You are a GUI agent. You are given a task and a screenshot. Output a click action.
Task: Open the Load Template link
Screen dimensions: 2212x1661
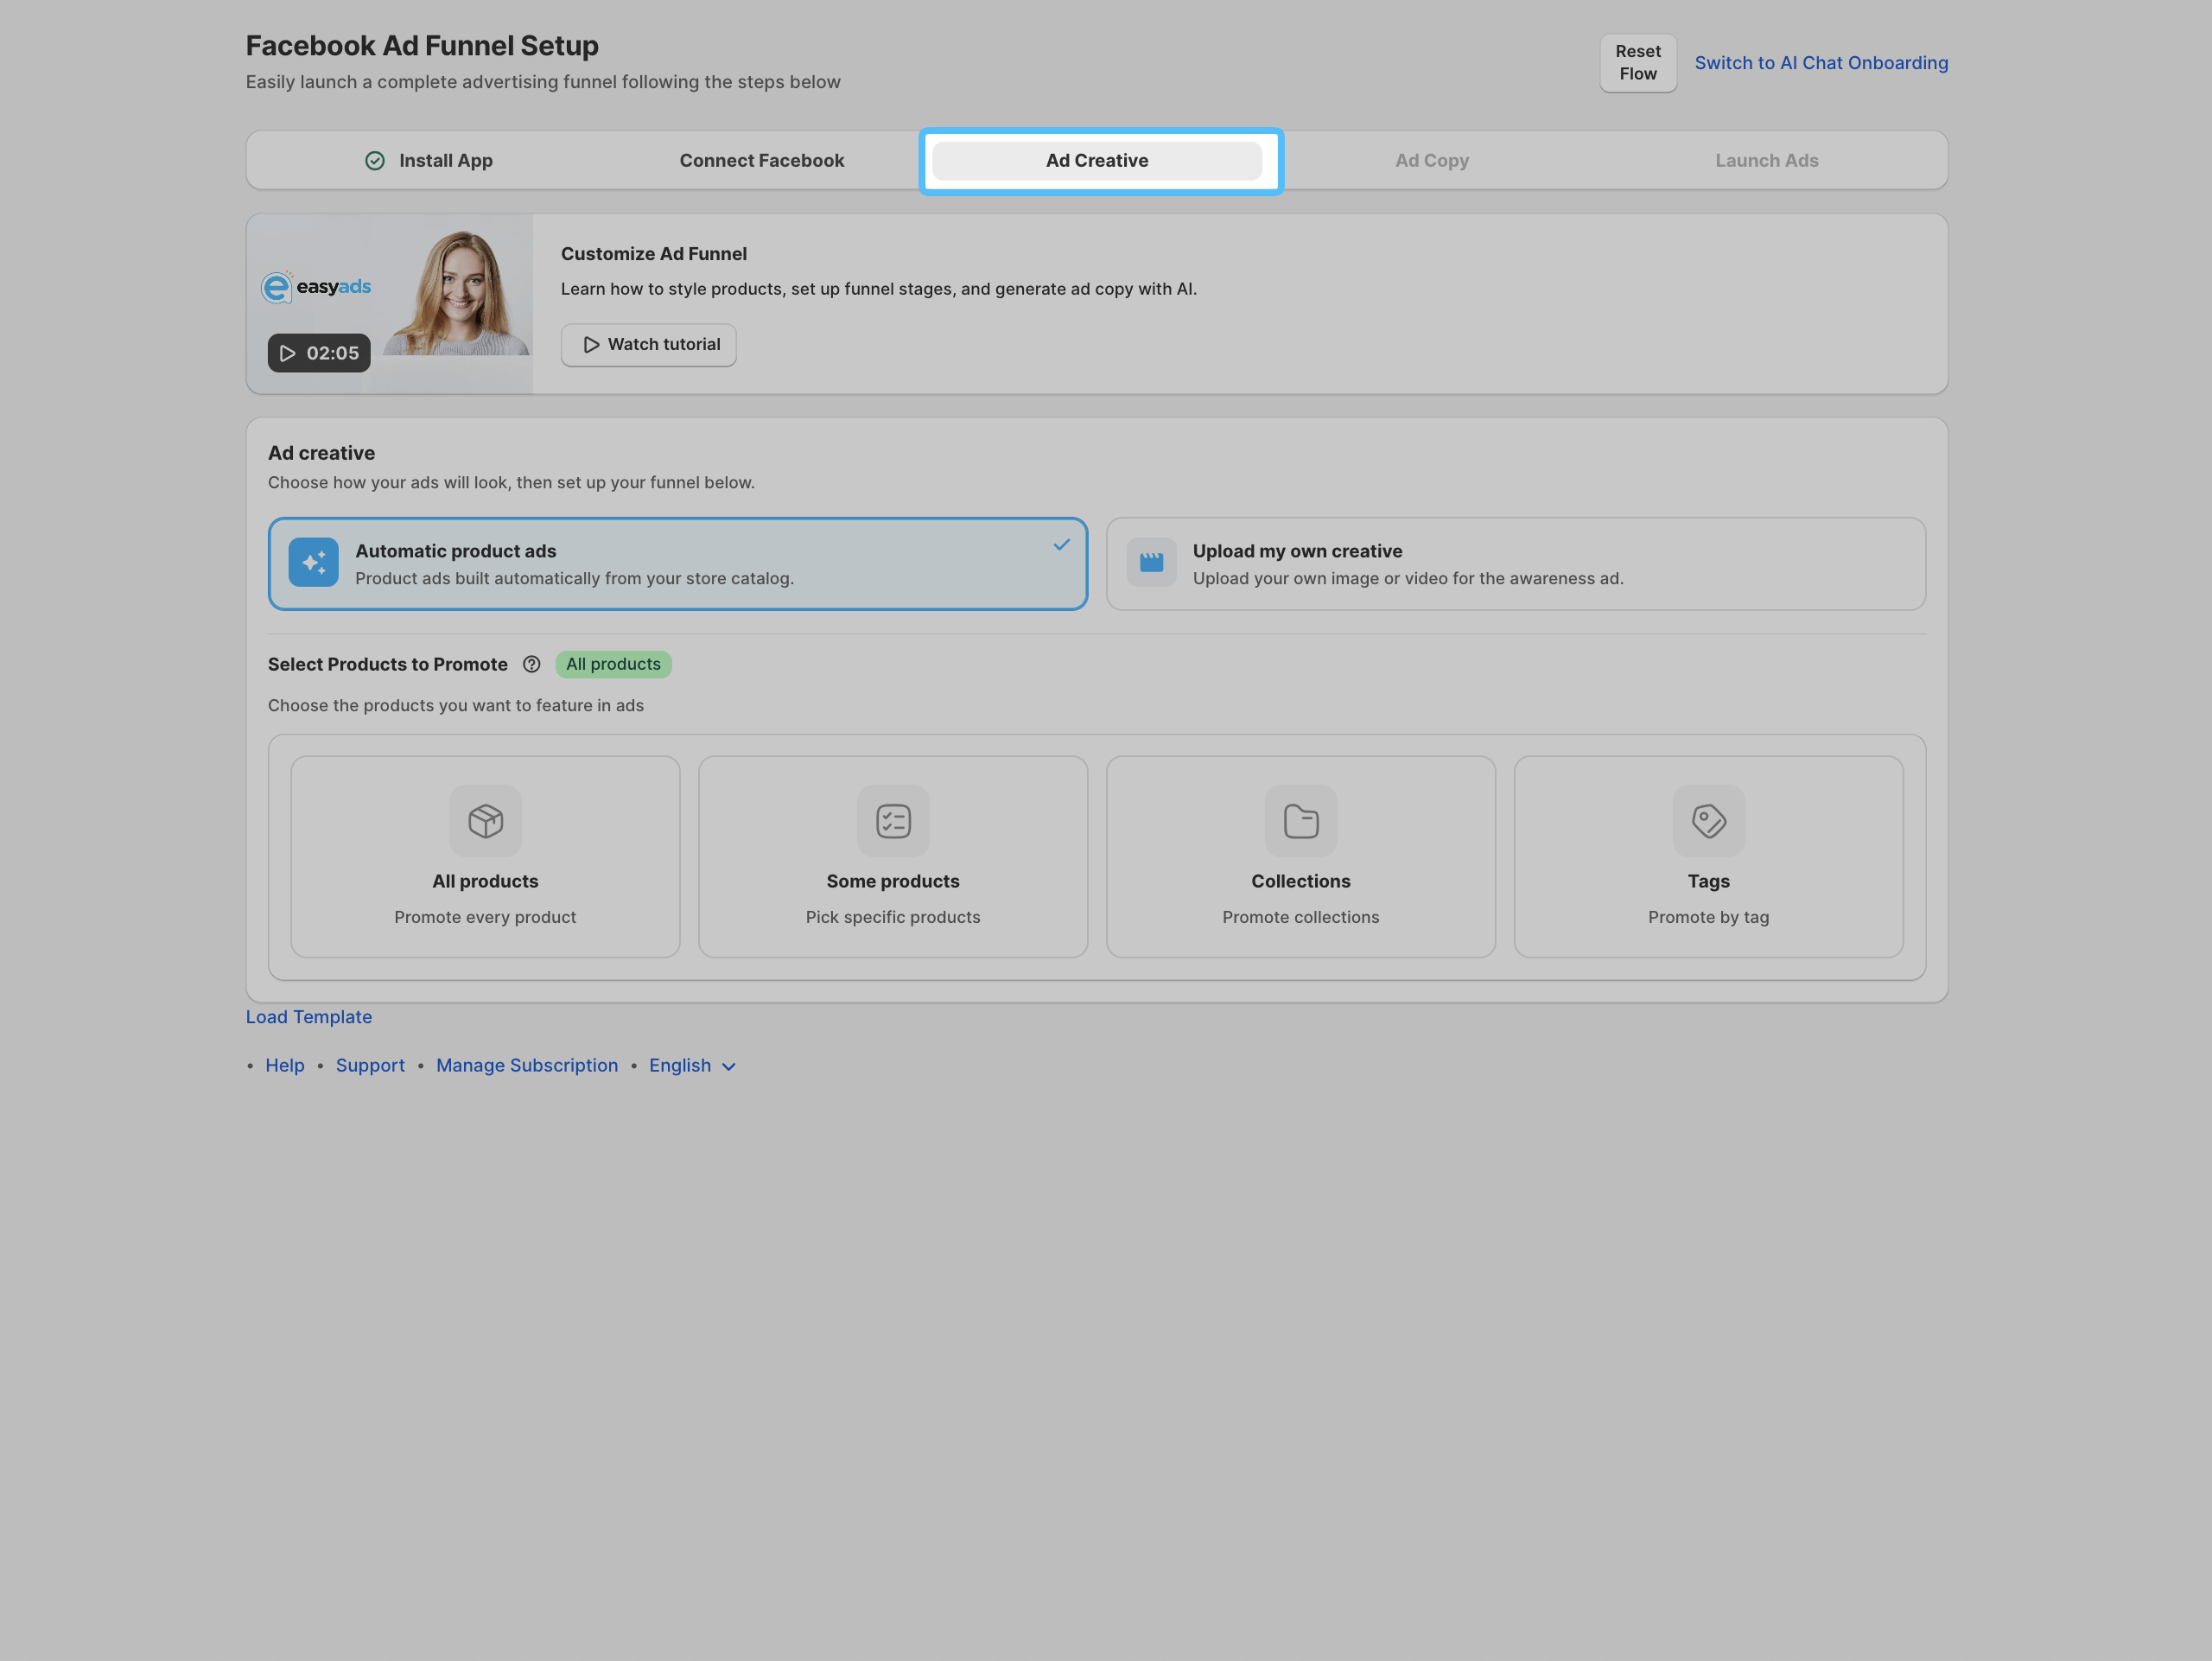[x=309, y=1017]
